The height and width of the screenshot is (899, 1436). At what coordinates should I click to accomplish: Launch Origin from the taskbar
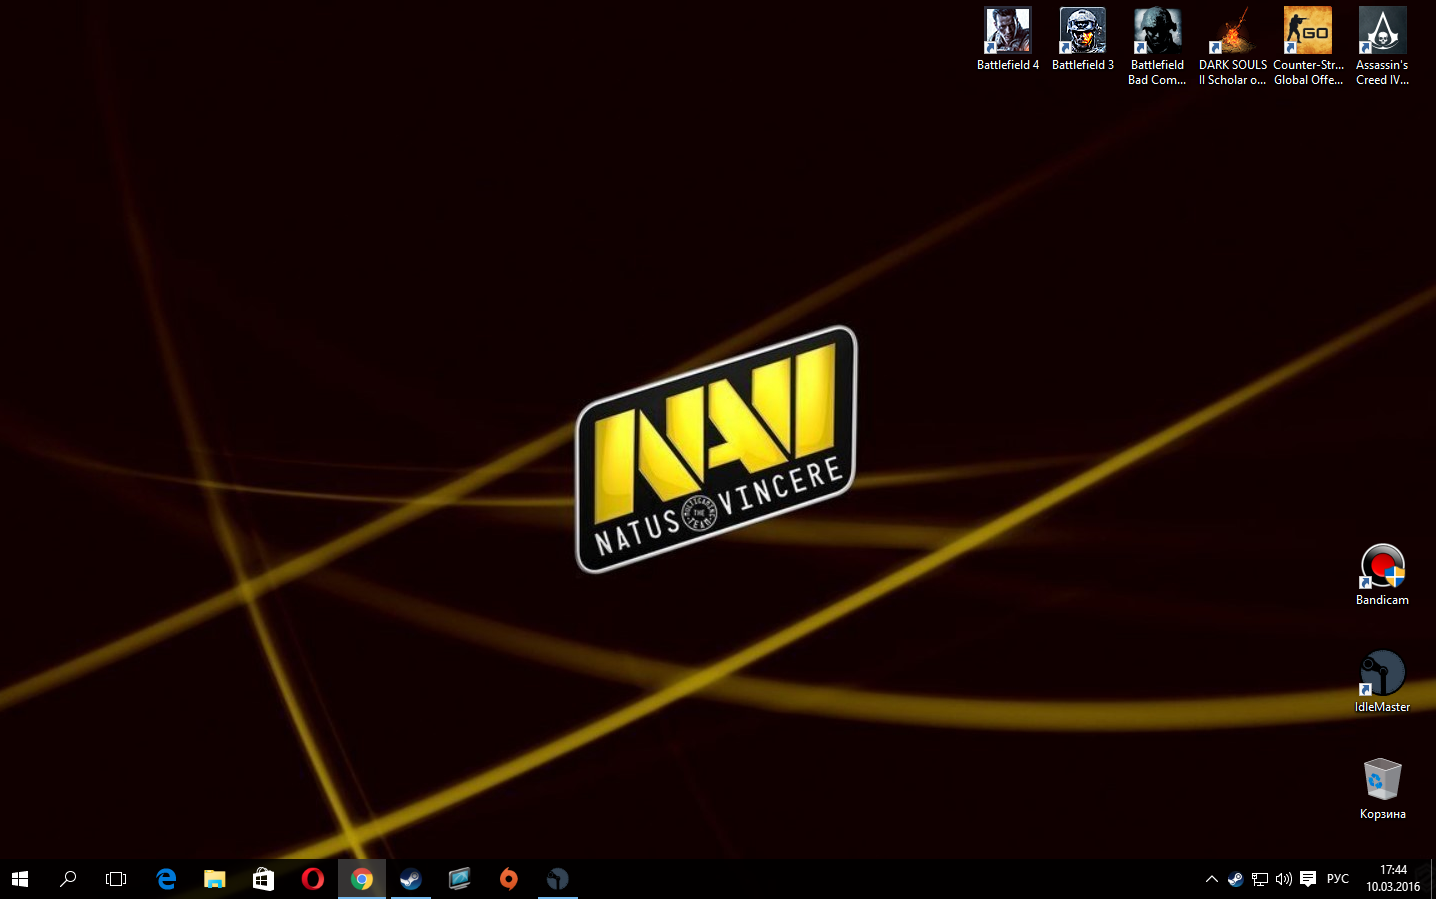pyautogui.click(x=509, y=879)
